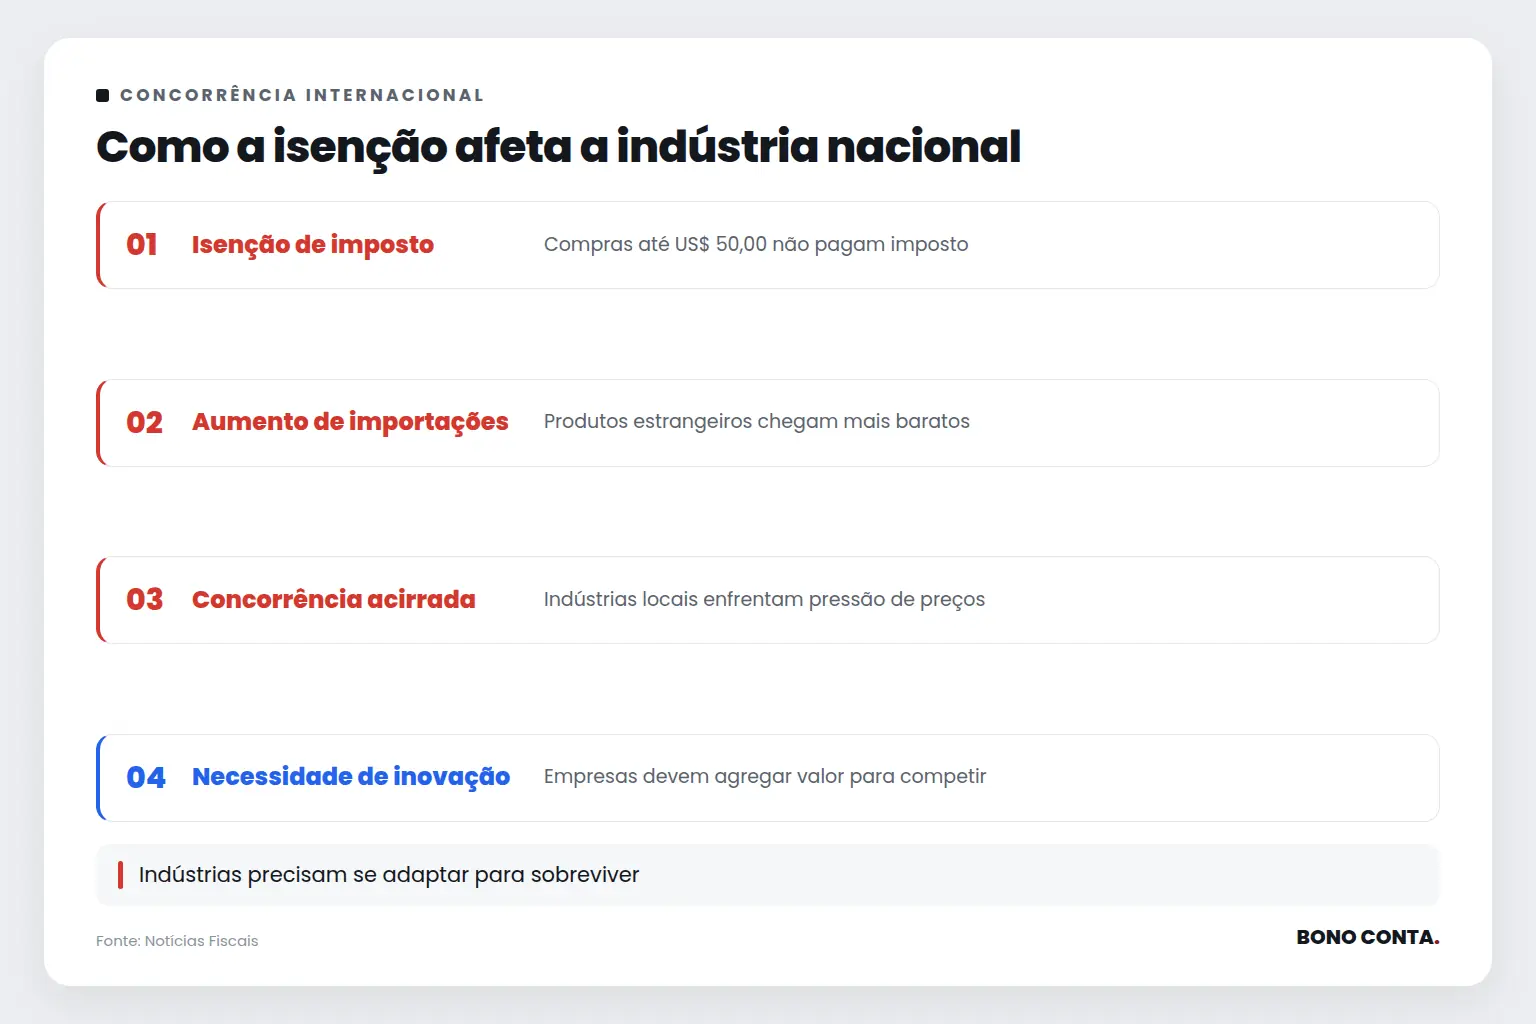
Task: Click the headline 'Como a isenção afeta a indústria nacional'
Action: point(558,146)
